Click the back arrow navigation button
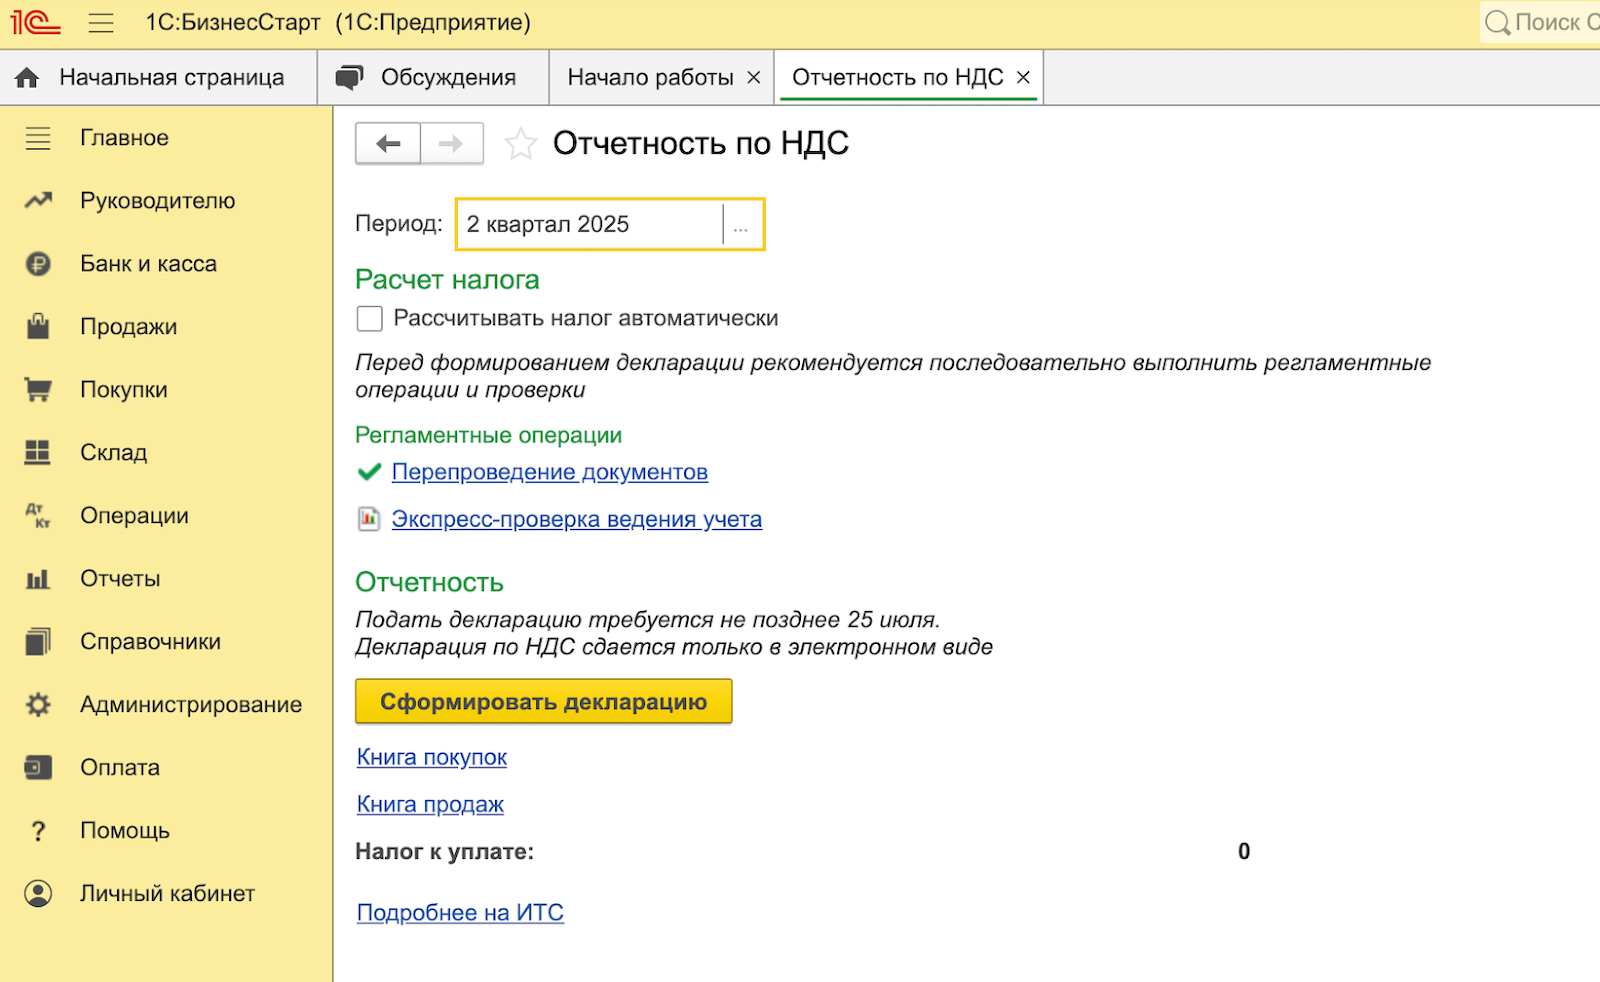 point(388,144)
